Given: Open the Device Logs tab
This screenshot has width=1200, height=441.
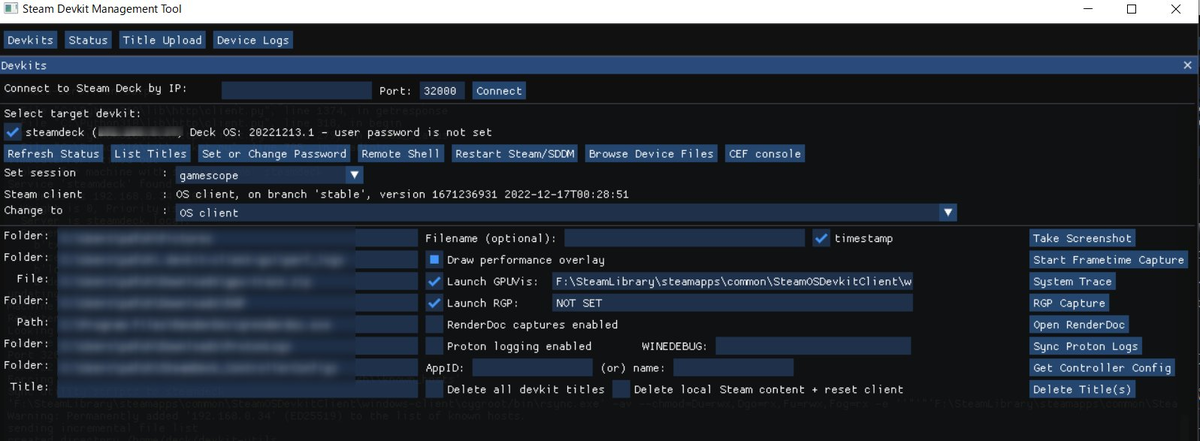Looking at the screenshot, I should (x=253, y=40).
